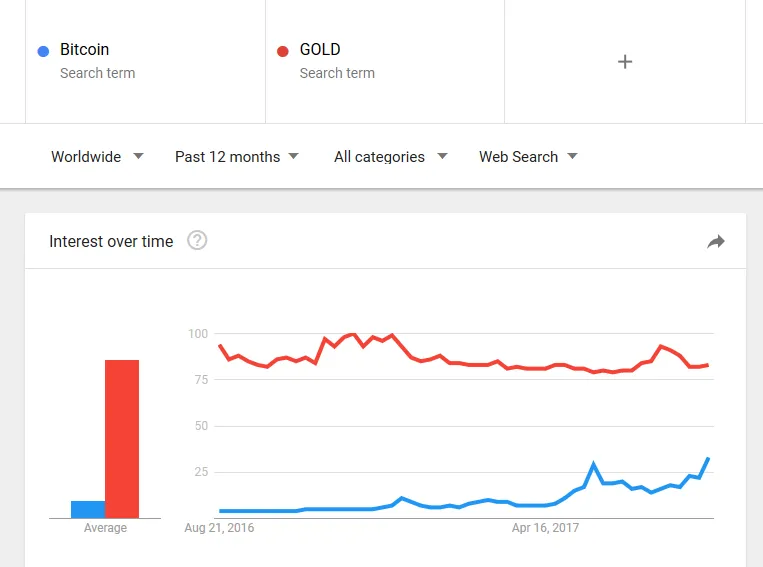
Task: Click the share arrow icon
Action: [716, 241]
